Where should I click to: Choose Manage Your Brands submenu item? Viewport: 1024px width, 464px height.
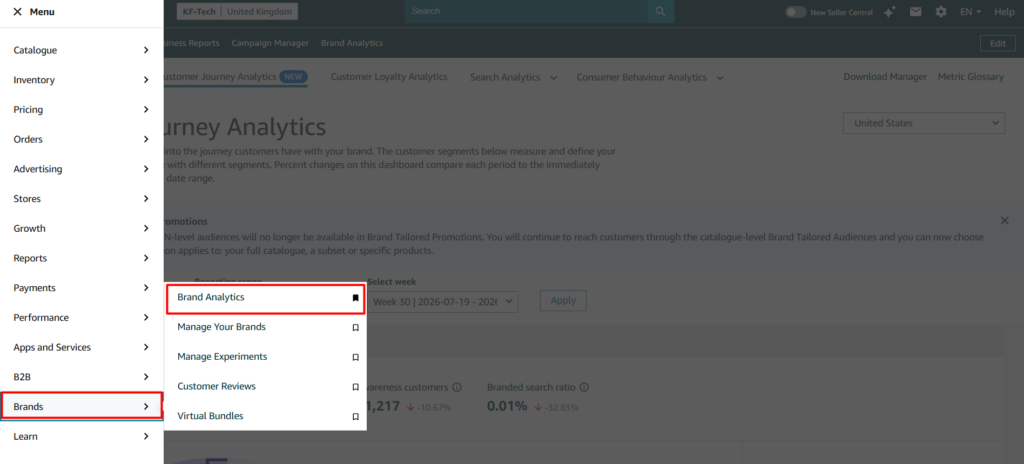[x=265, y=327]
